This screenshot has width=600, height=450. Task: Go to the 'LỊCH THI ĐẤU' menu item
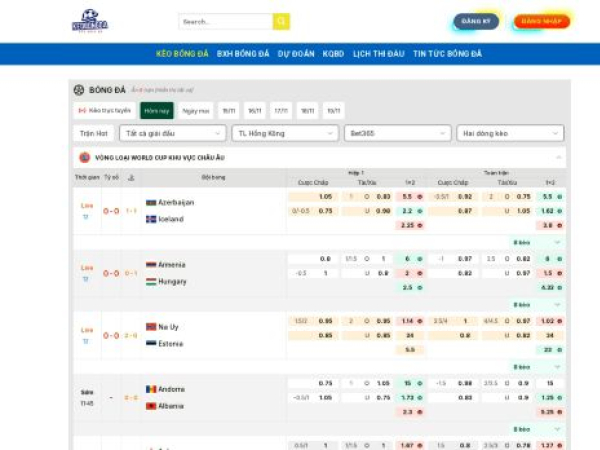[x=378, y=54]
